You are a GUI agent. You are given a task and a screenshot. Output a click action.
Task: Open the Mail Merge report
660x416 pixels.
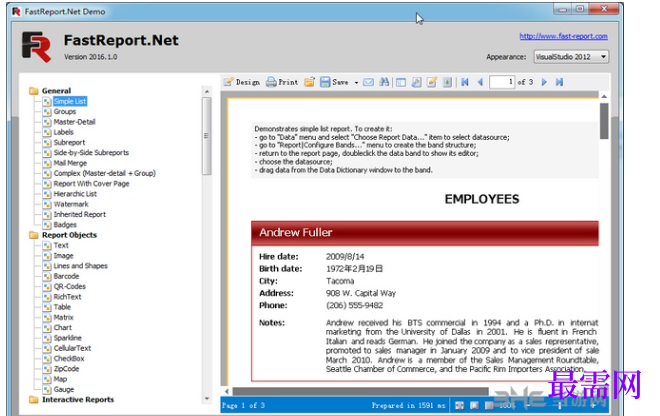(x=70, y=163)
